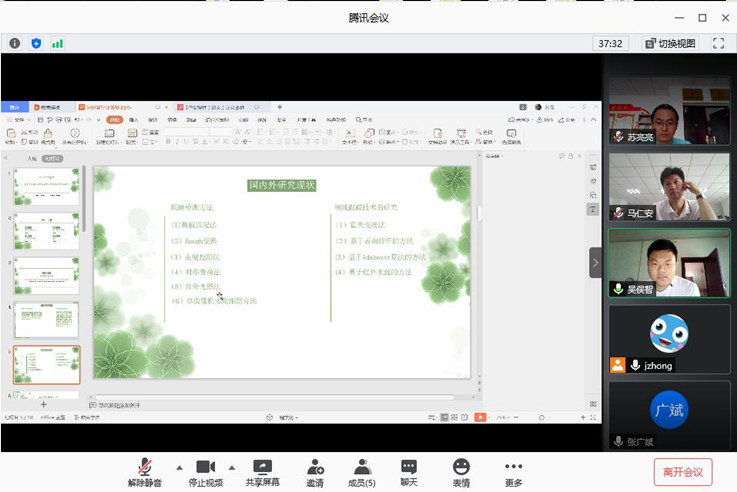Select the 吴侯智 participant video tile
This screenshot has height=492, width=737.
coord(669,263)
